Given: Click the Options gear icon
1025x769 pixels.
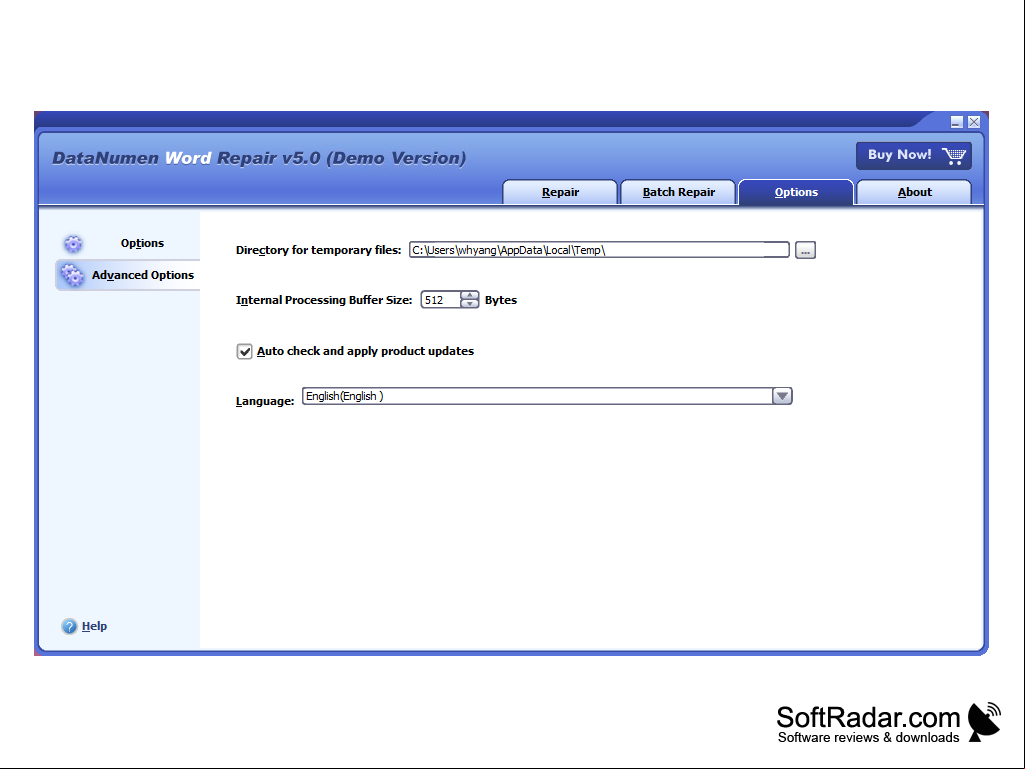Looking at the screenshot, I should [73, 244].
